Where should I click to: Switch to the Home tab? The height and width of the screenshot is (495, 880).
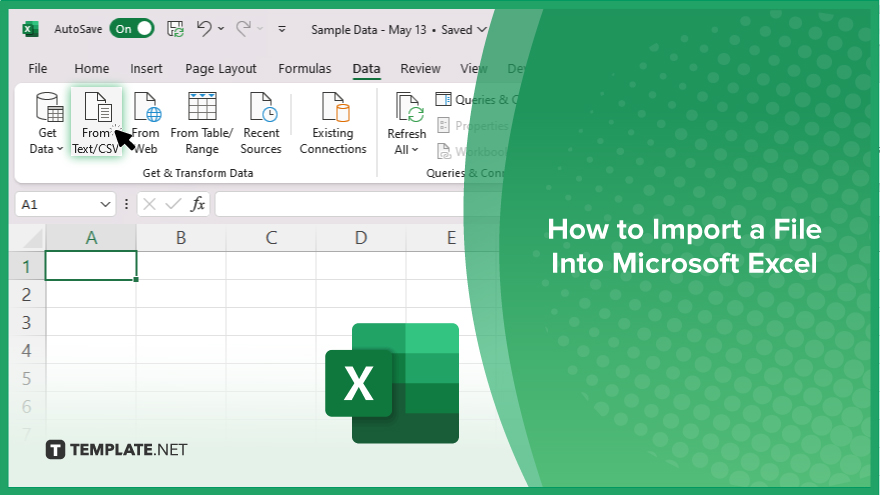tap(91, 68)
